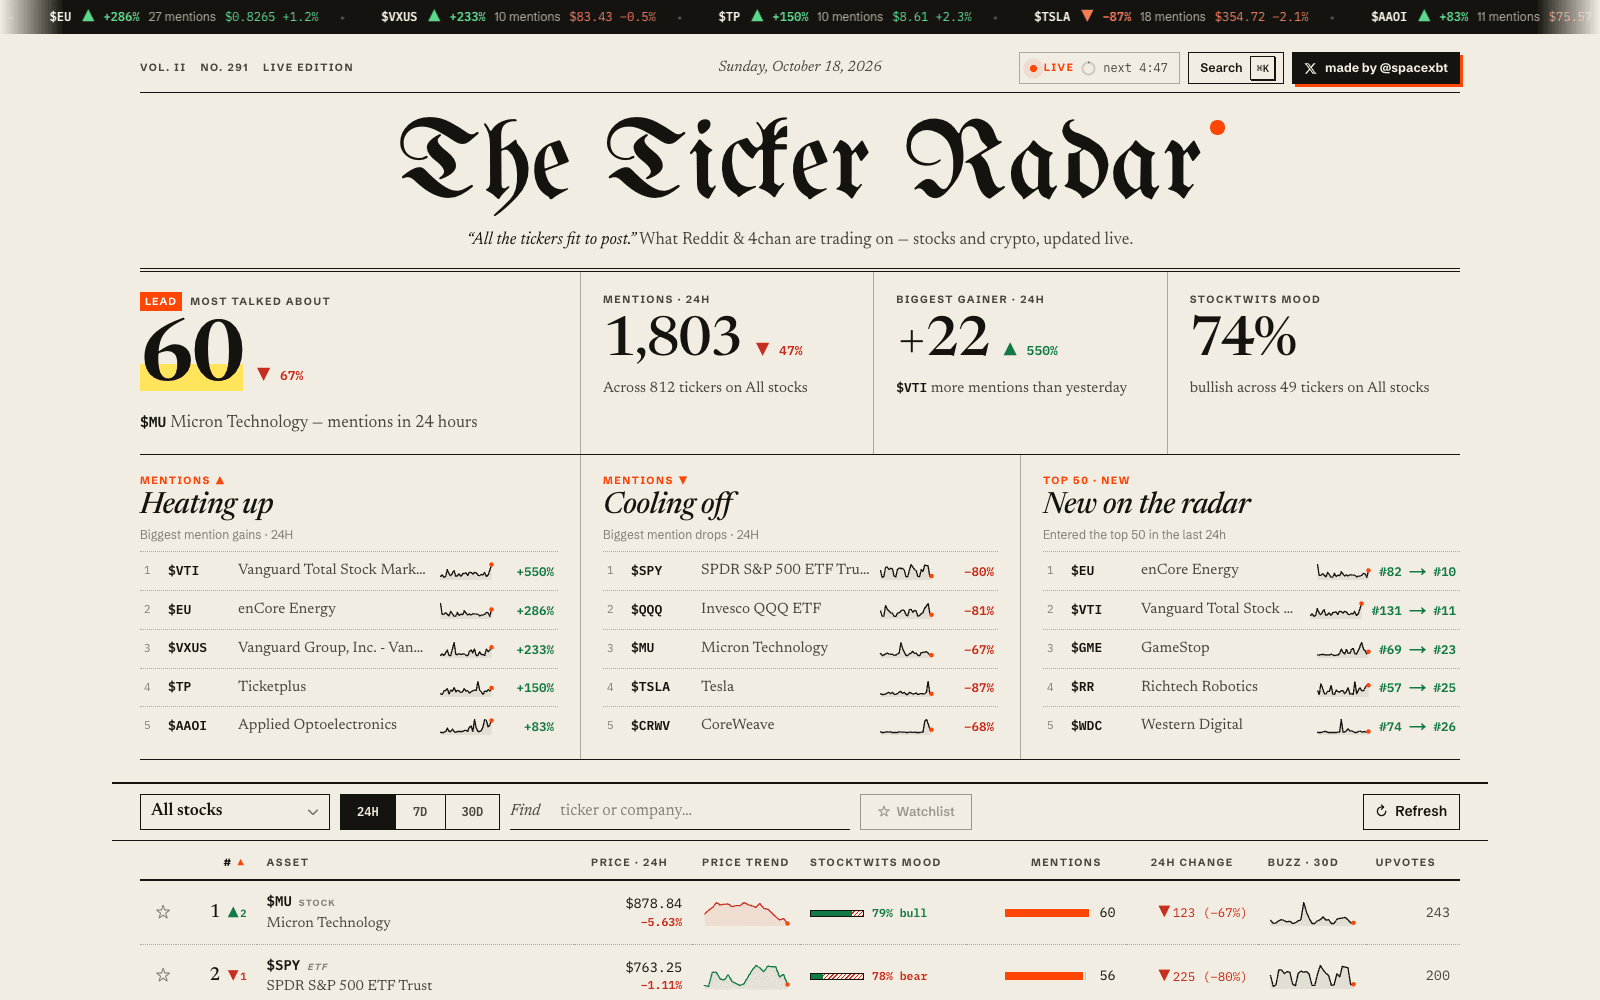Image resolution: width=1600 pixels, height=1000 pixels.
Task: Click the next refresh countdown spinner
Action: click(1088, 68)
